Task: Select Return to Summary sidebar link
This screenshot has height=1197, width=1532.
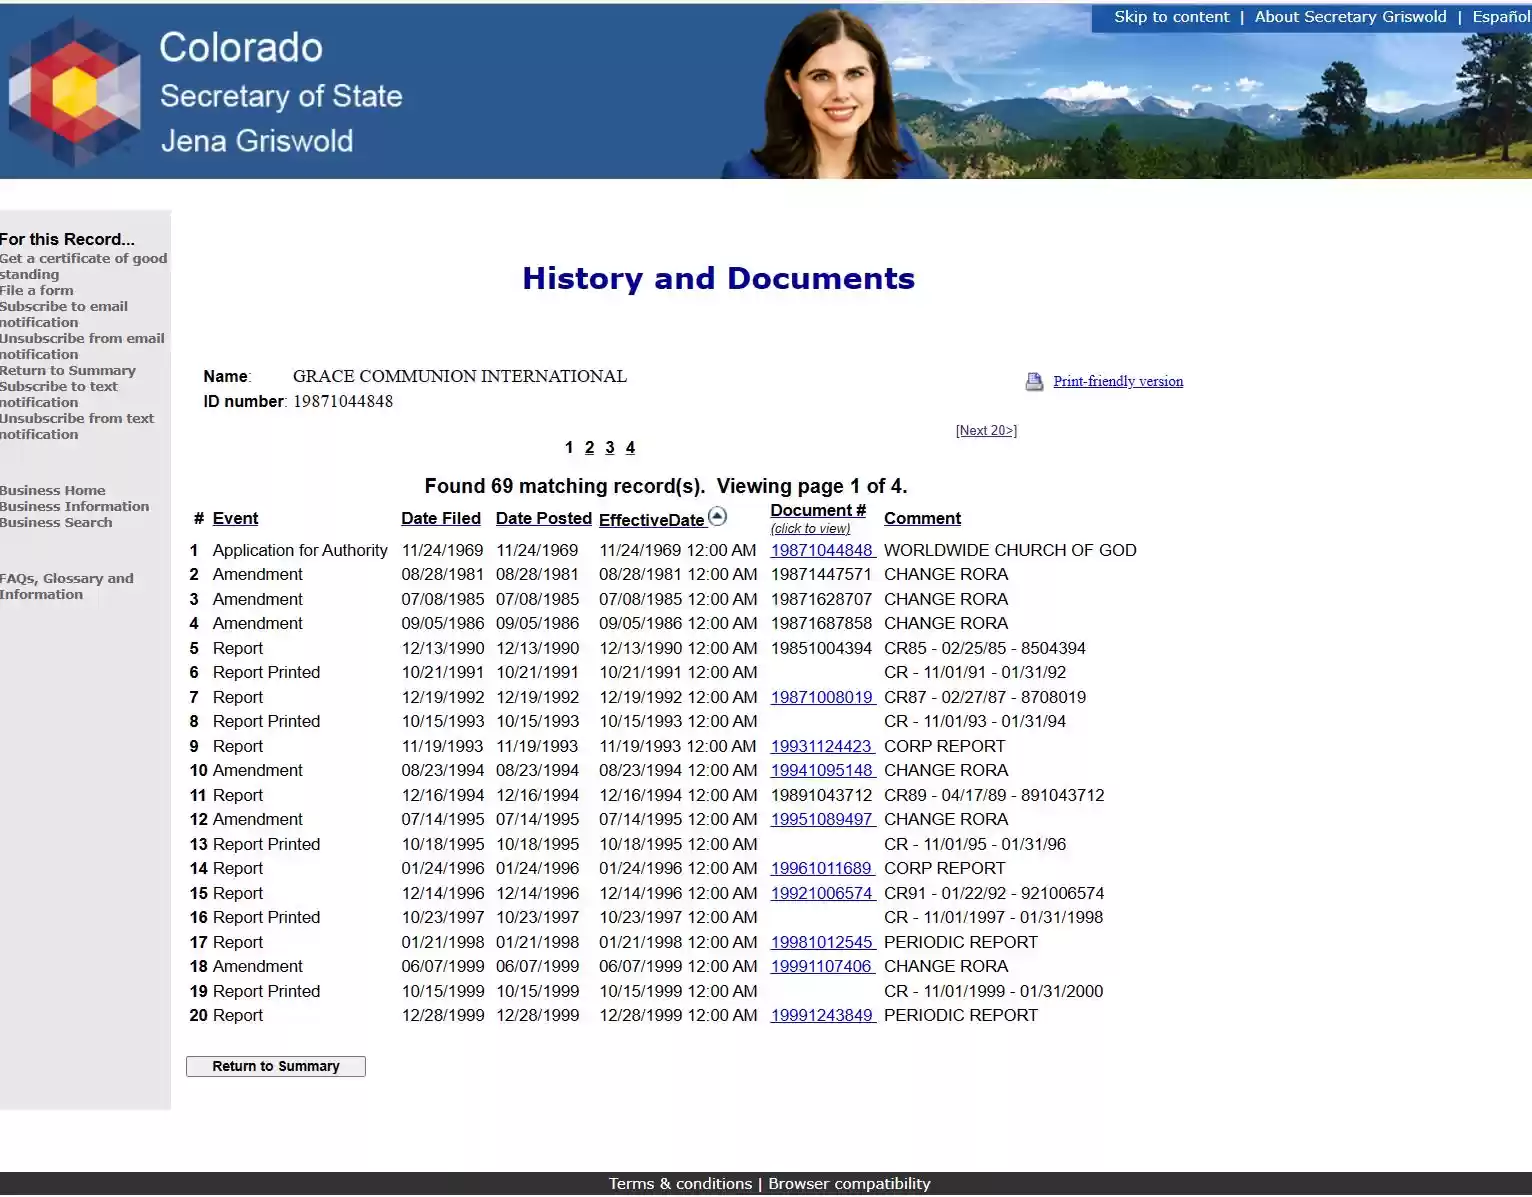Action: coord(68,370)
